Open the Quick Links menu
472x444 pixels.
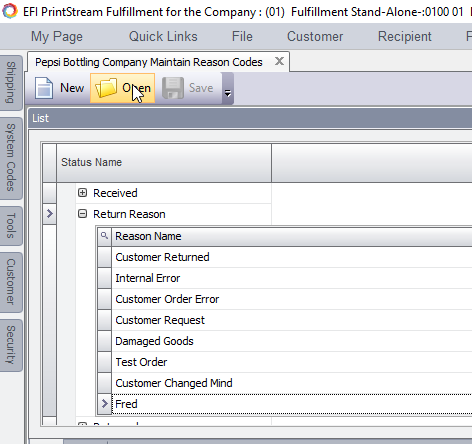(x=163, y=36)
